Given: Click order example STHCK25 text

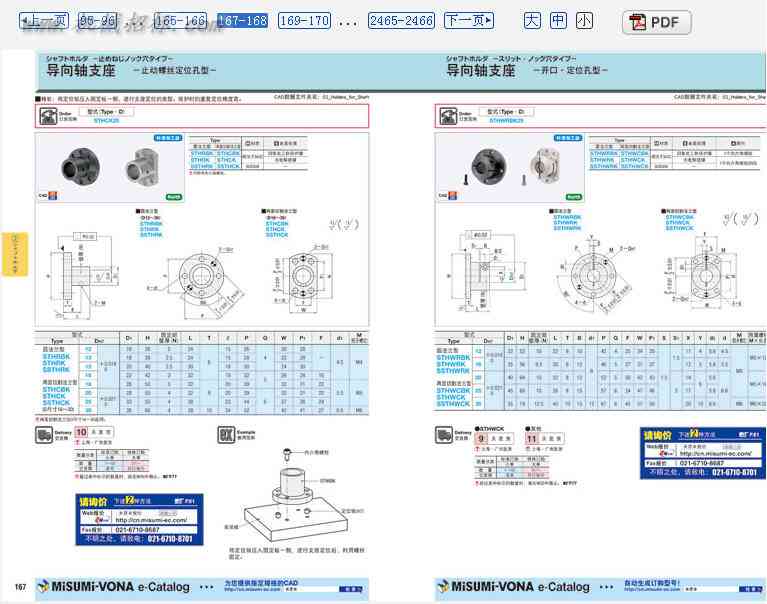Looking at the screenshot, I should coord(106,120).
